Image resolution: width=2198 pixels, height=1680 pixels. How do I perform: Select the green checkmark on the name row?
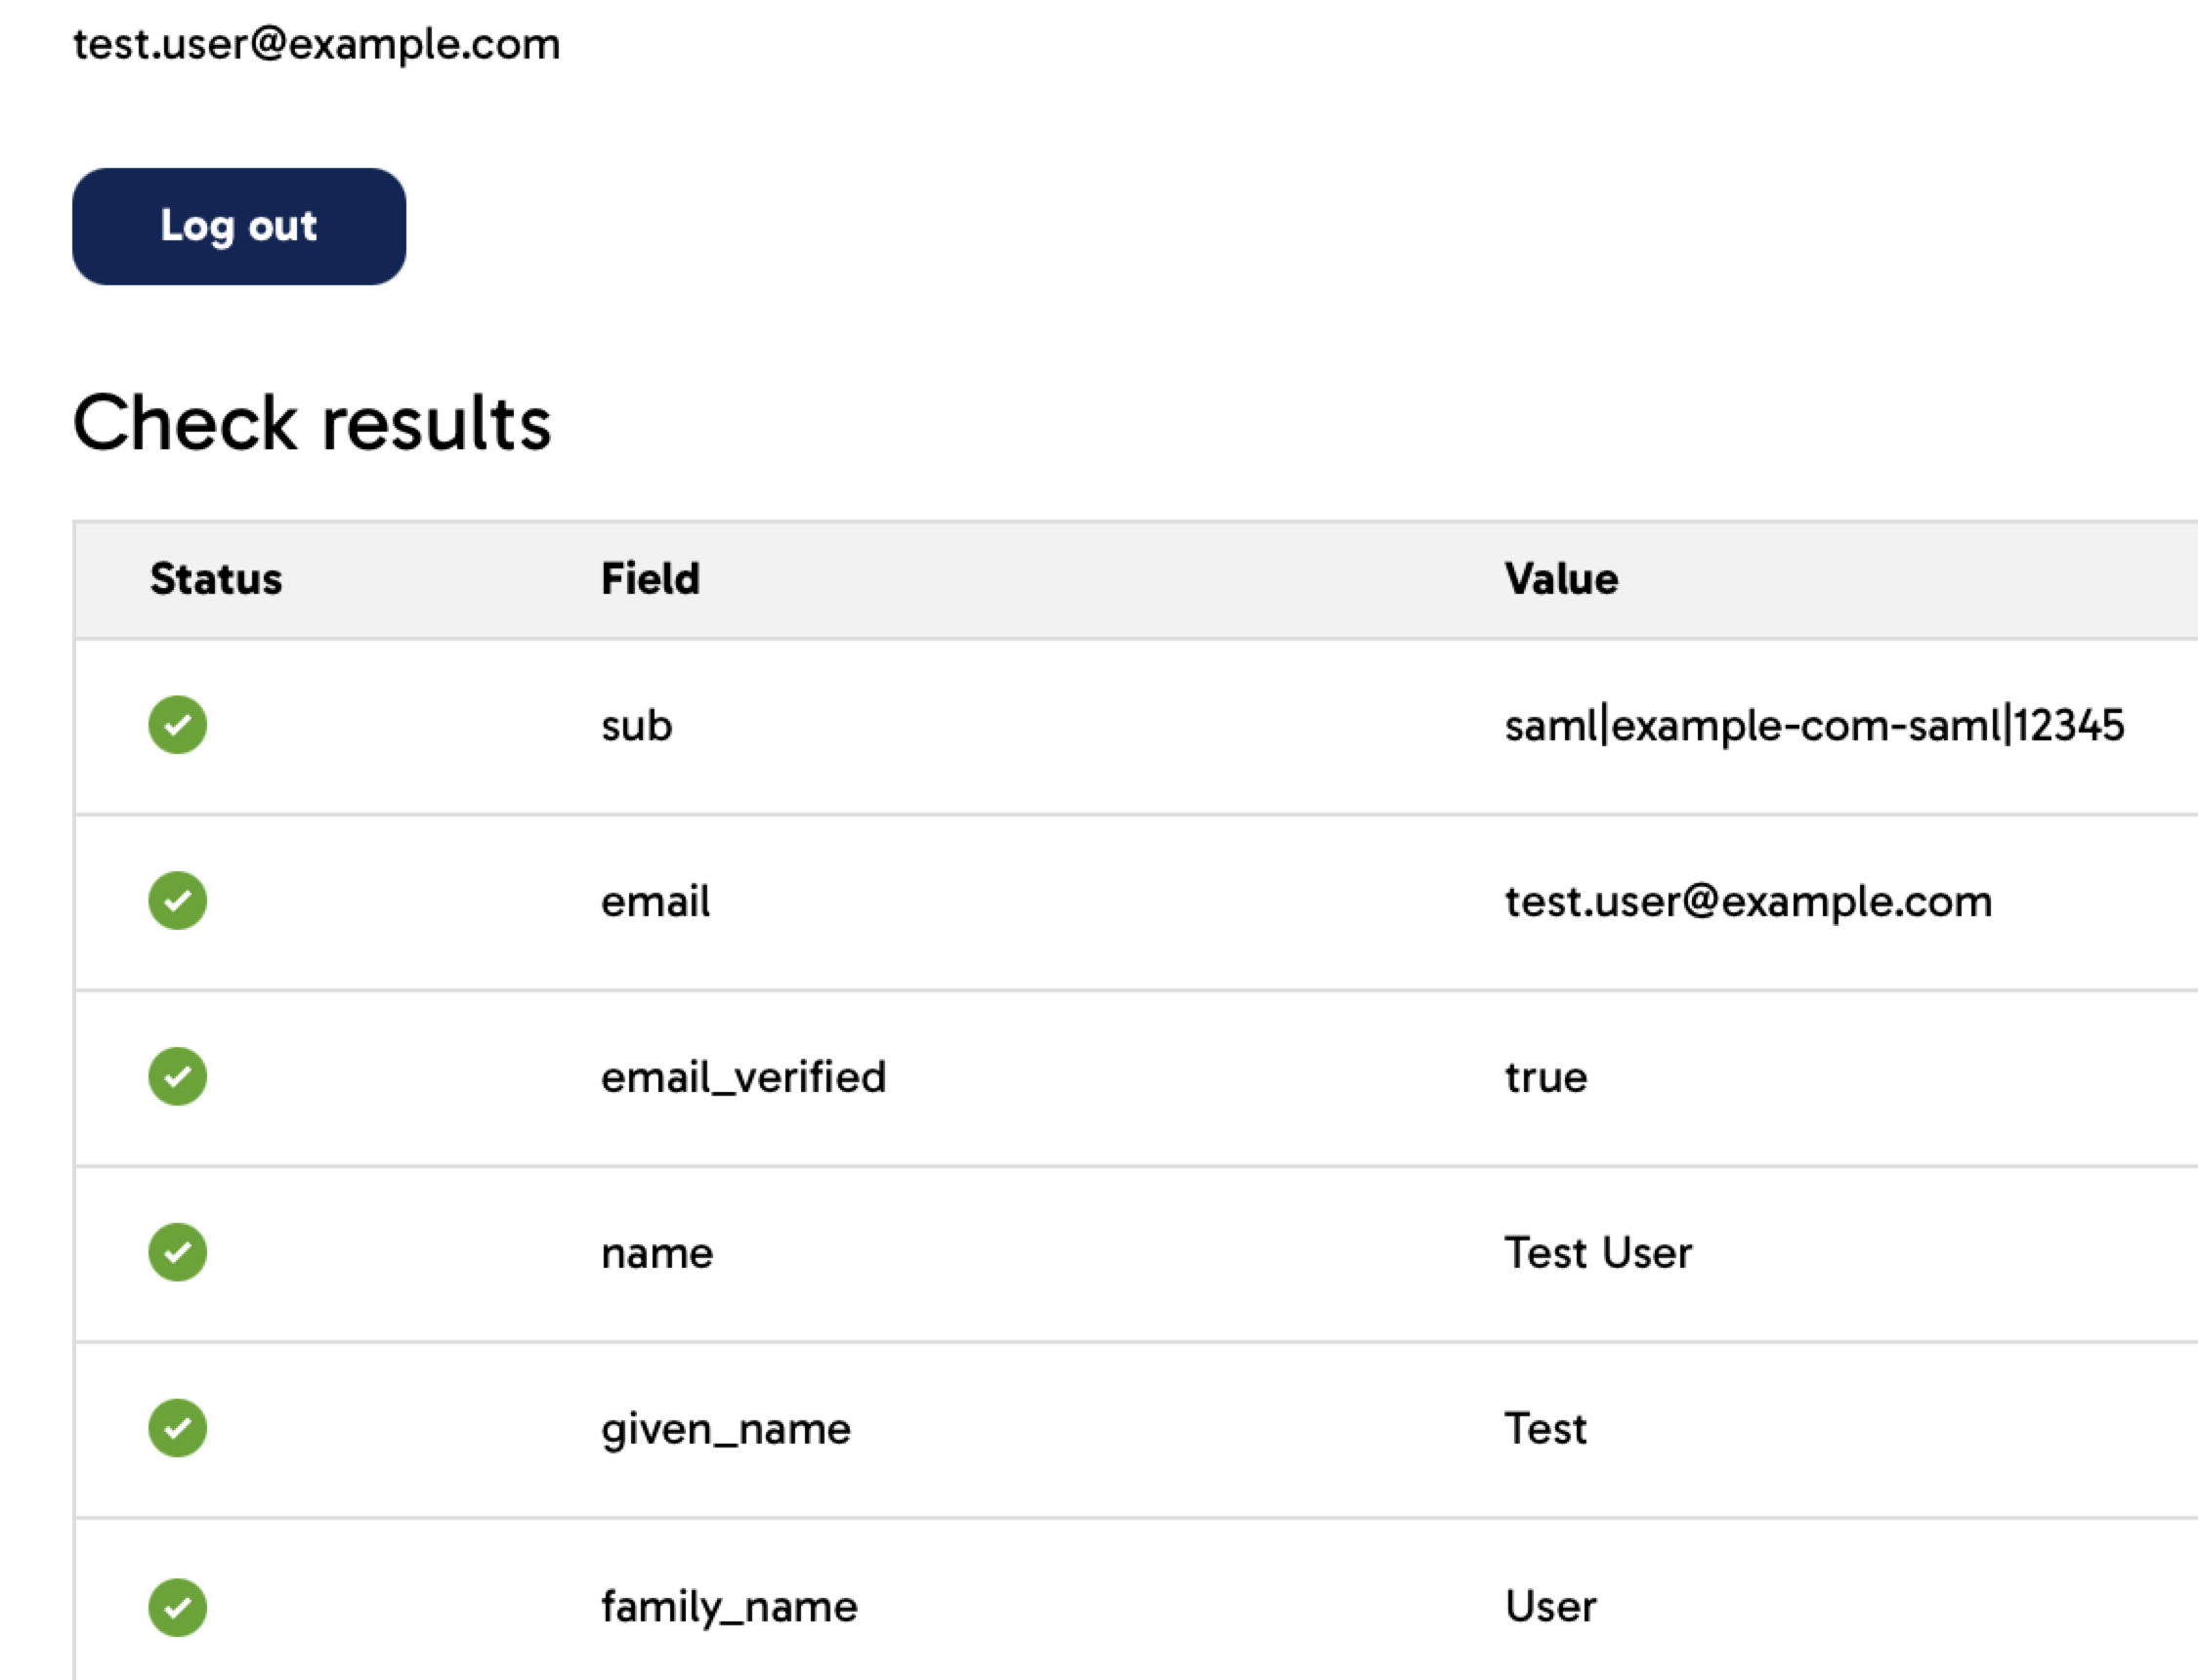point(179,1252)
